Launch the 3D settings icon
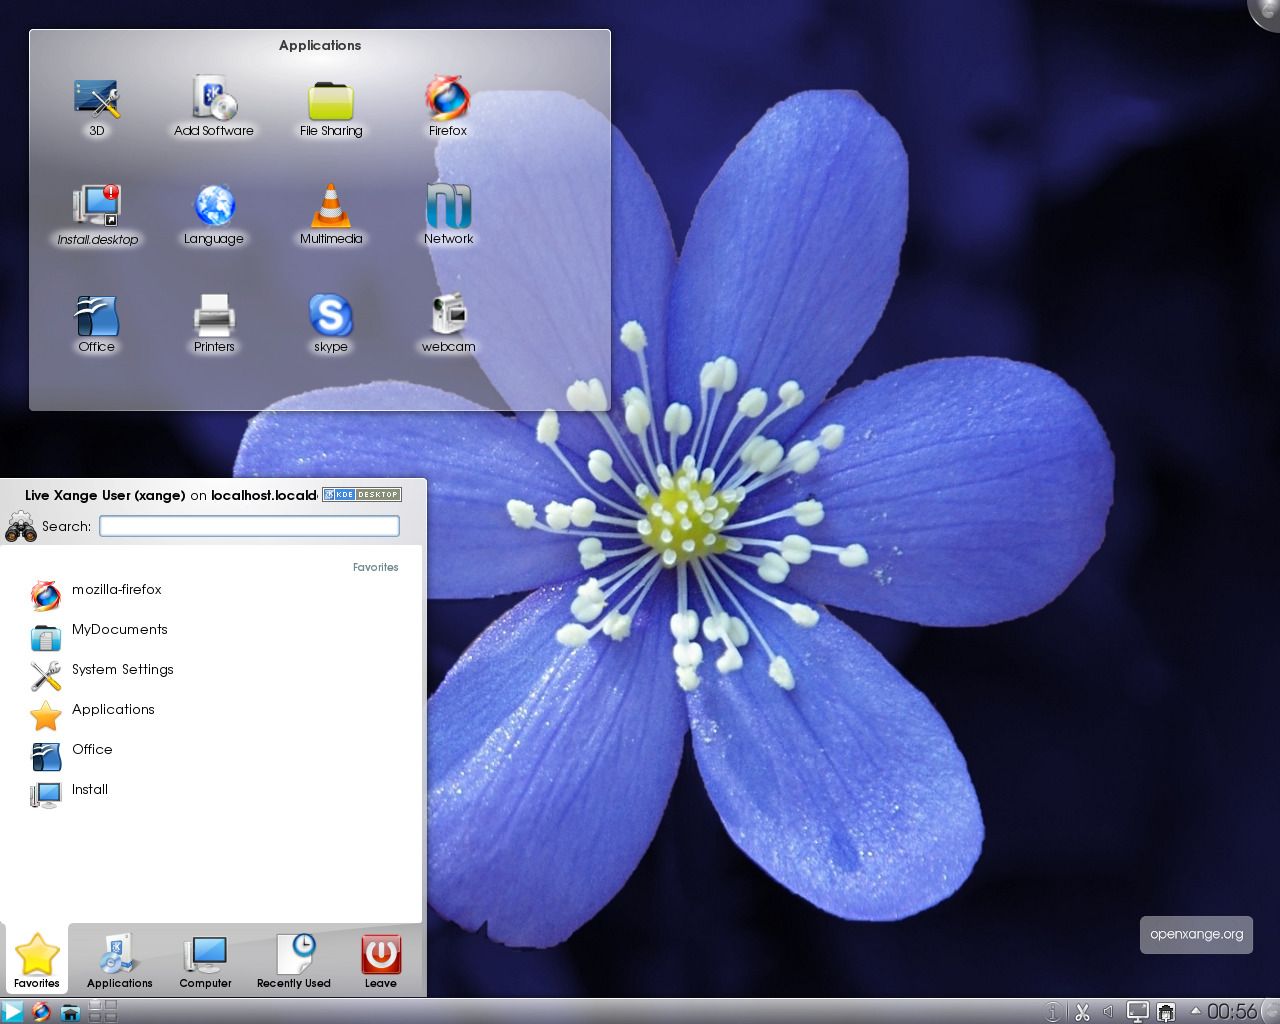This screenshot has height=1024, width=1280. pyautogui.click(x=96, y=100)
